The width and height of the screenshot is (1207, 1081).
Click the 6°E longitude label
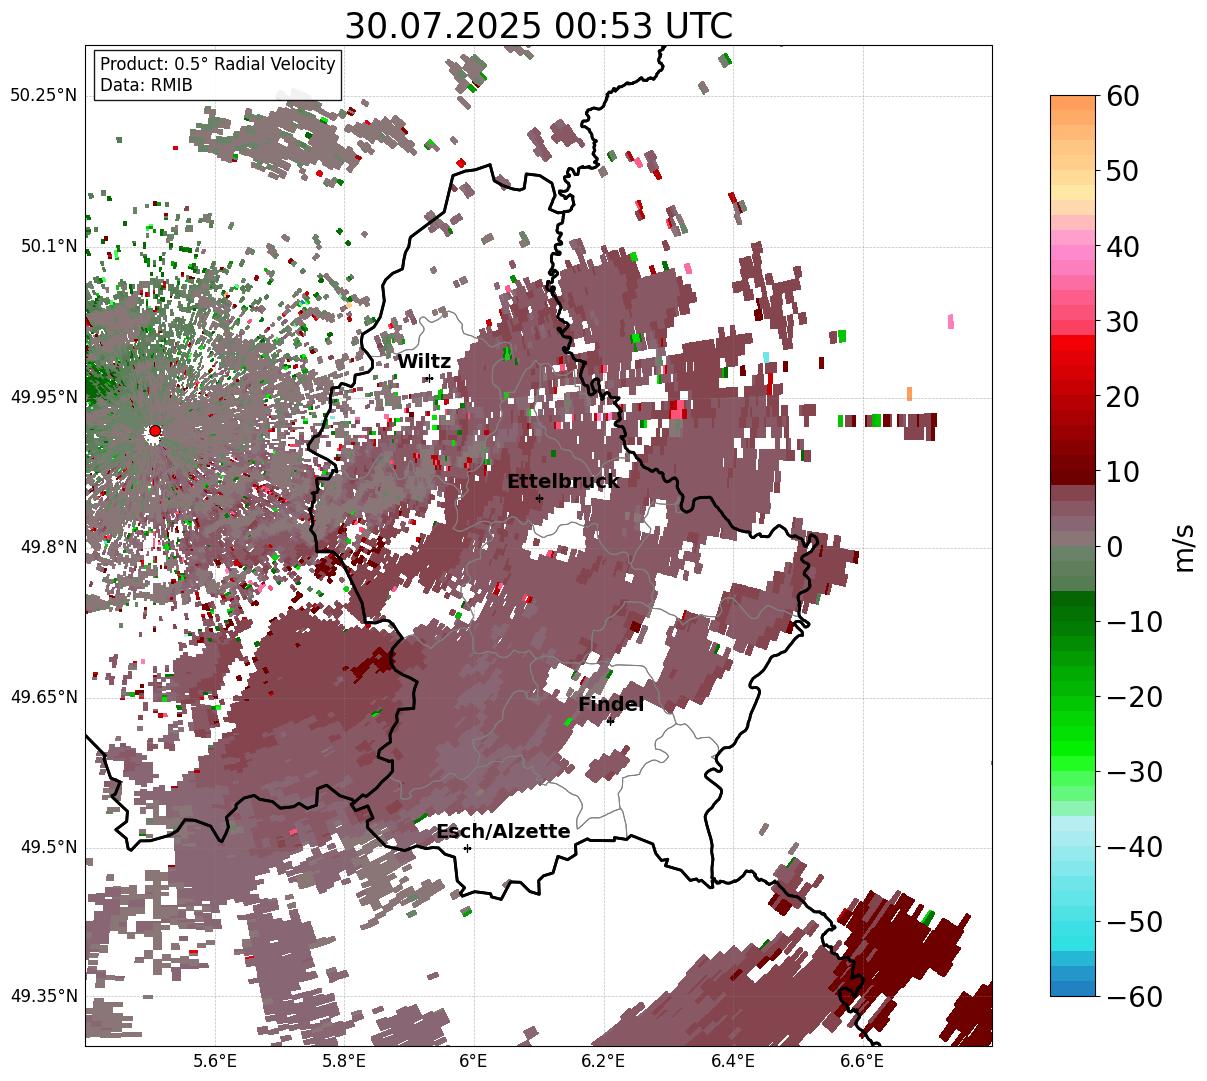(473, 1061)
